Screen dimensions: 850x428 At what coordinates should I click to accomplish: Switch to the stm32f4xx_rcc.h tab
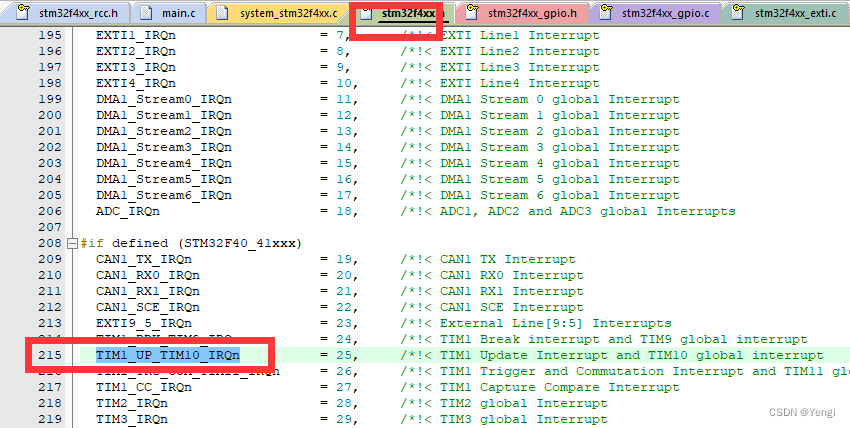coord(67,13)
